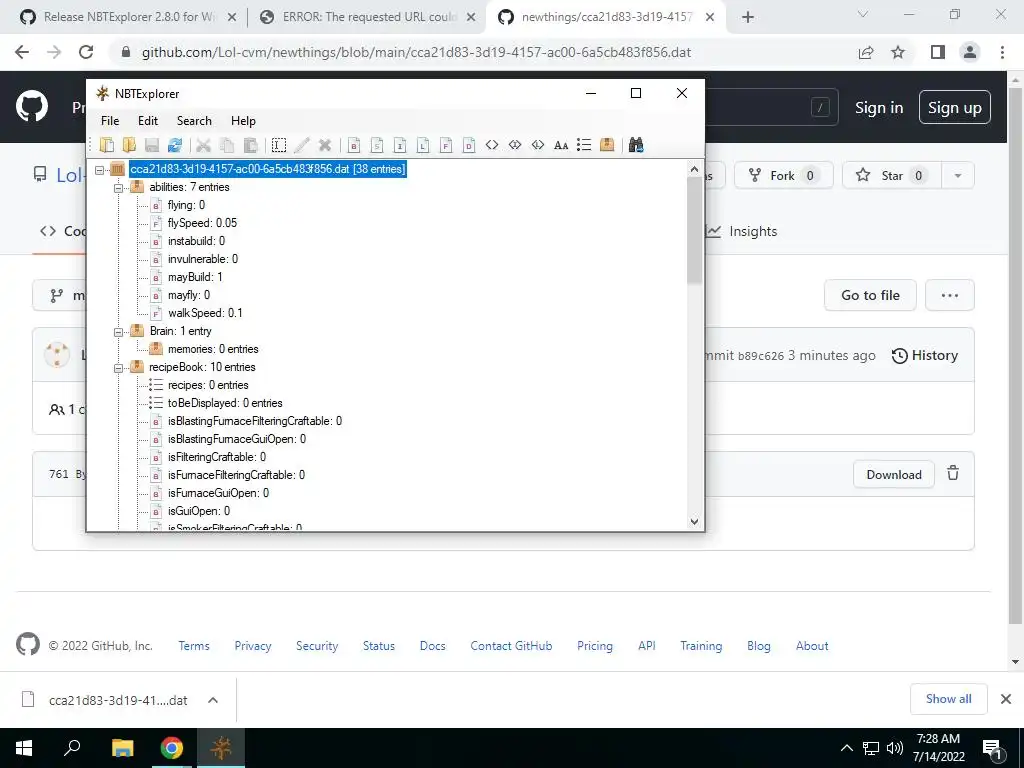1024x768 pixels.
Task: Open File Explorer from Windows taskbar
Action: 122,748
